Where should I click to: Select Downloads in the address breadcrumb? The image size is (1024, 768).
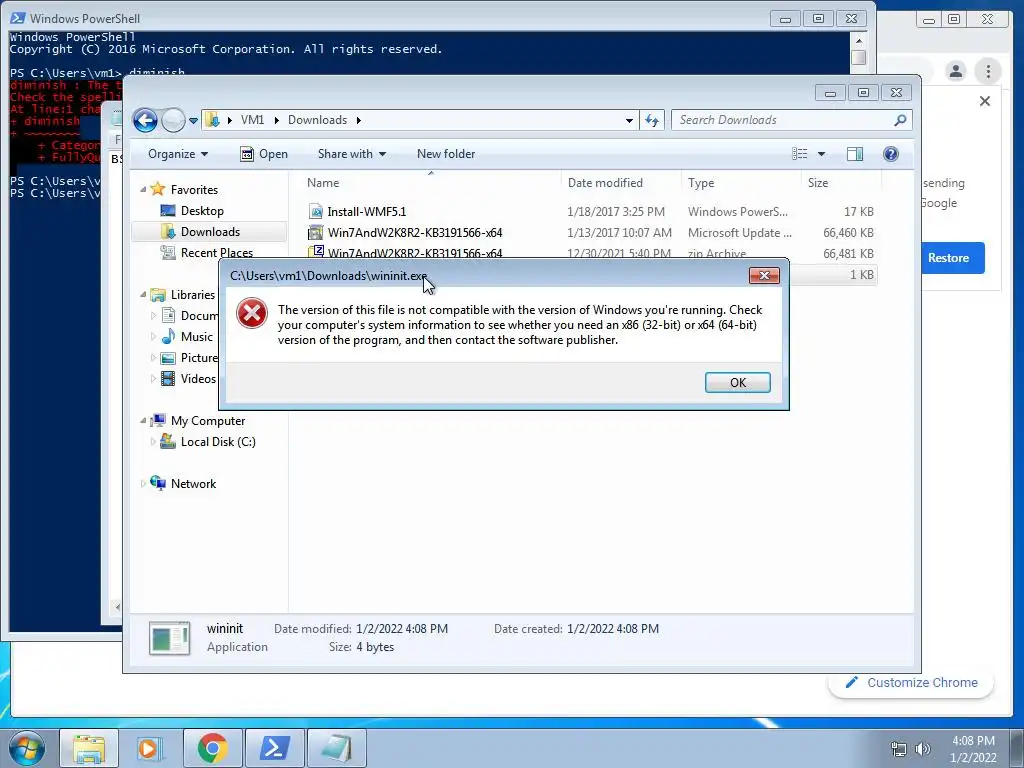pyautogui.click(x=317, y=120)
